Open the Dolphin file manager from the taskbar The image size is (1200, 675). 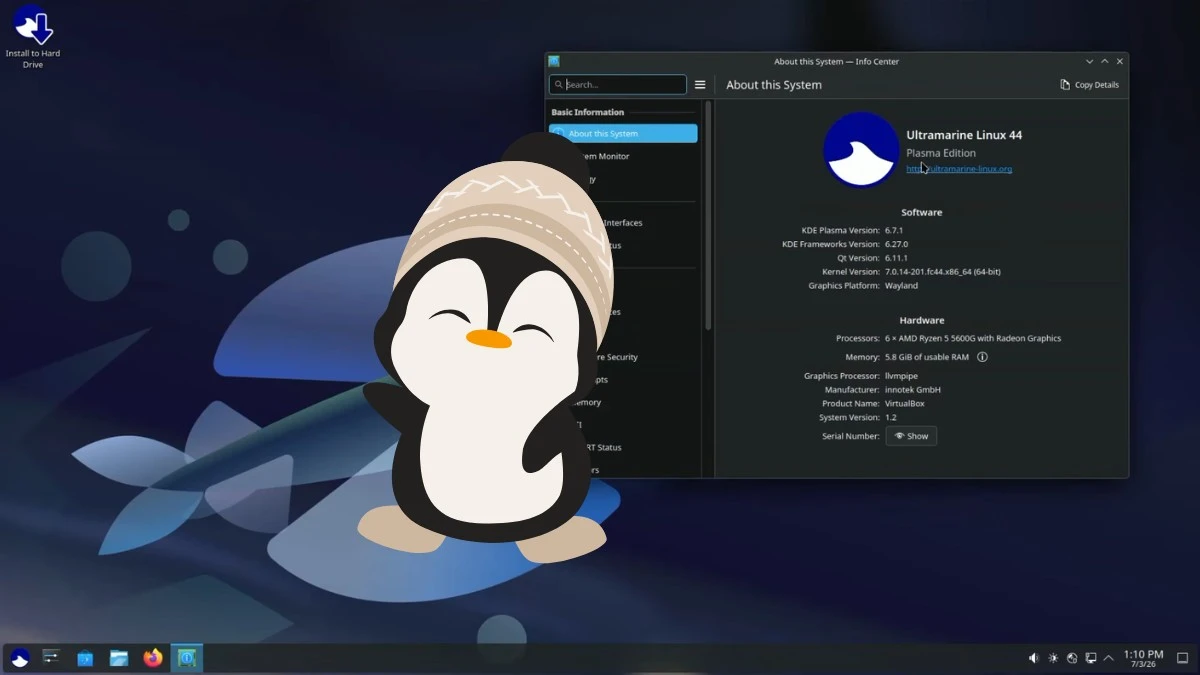(x=119, y=658)
